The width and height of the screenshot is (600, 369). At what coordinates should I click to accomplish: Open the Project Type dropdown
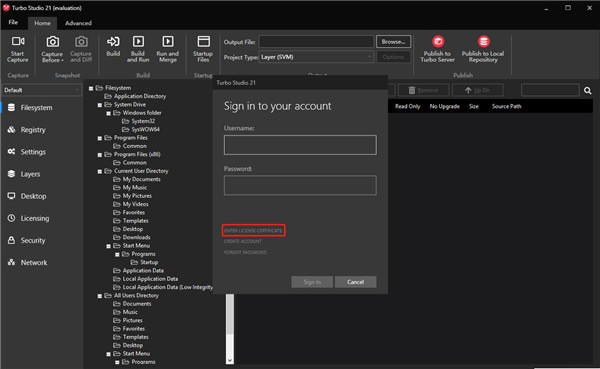coord(316,57)
